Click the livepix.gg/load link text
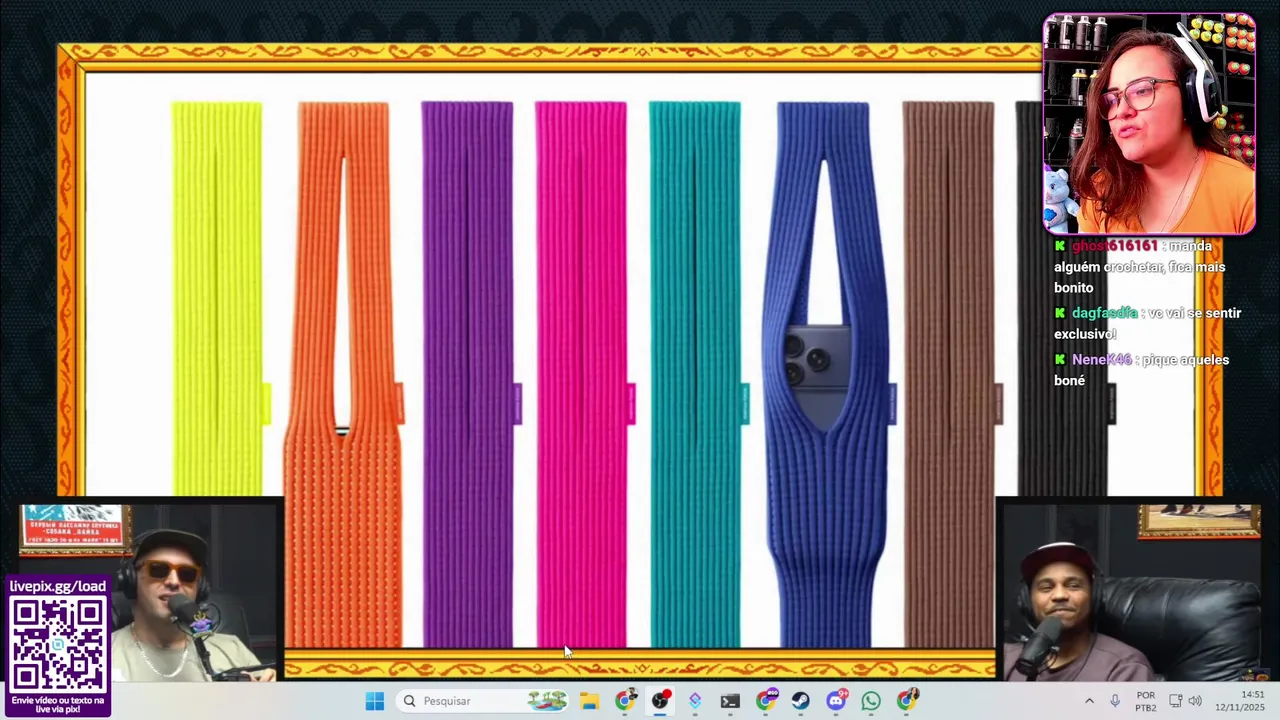Screen dimensions: 1280x720 point(57,586)
